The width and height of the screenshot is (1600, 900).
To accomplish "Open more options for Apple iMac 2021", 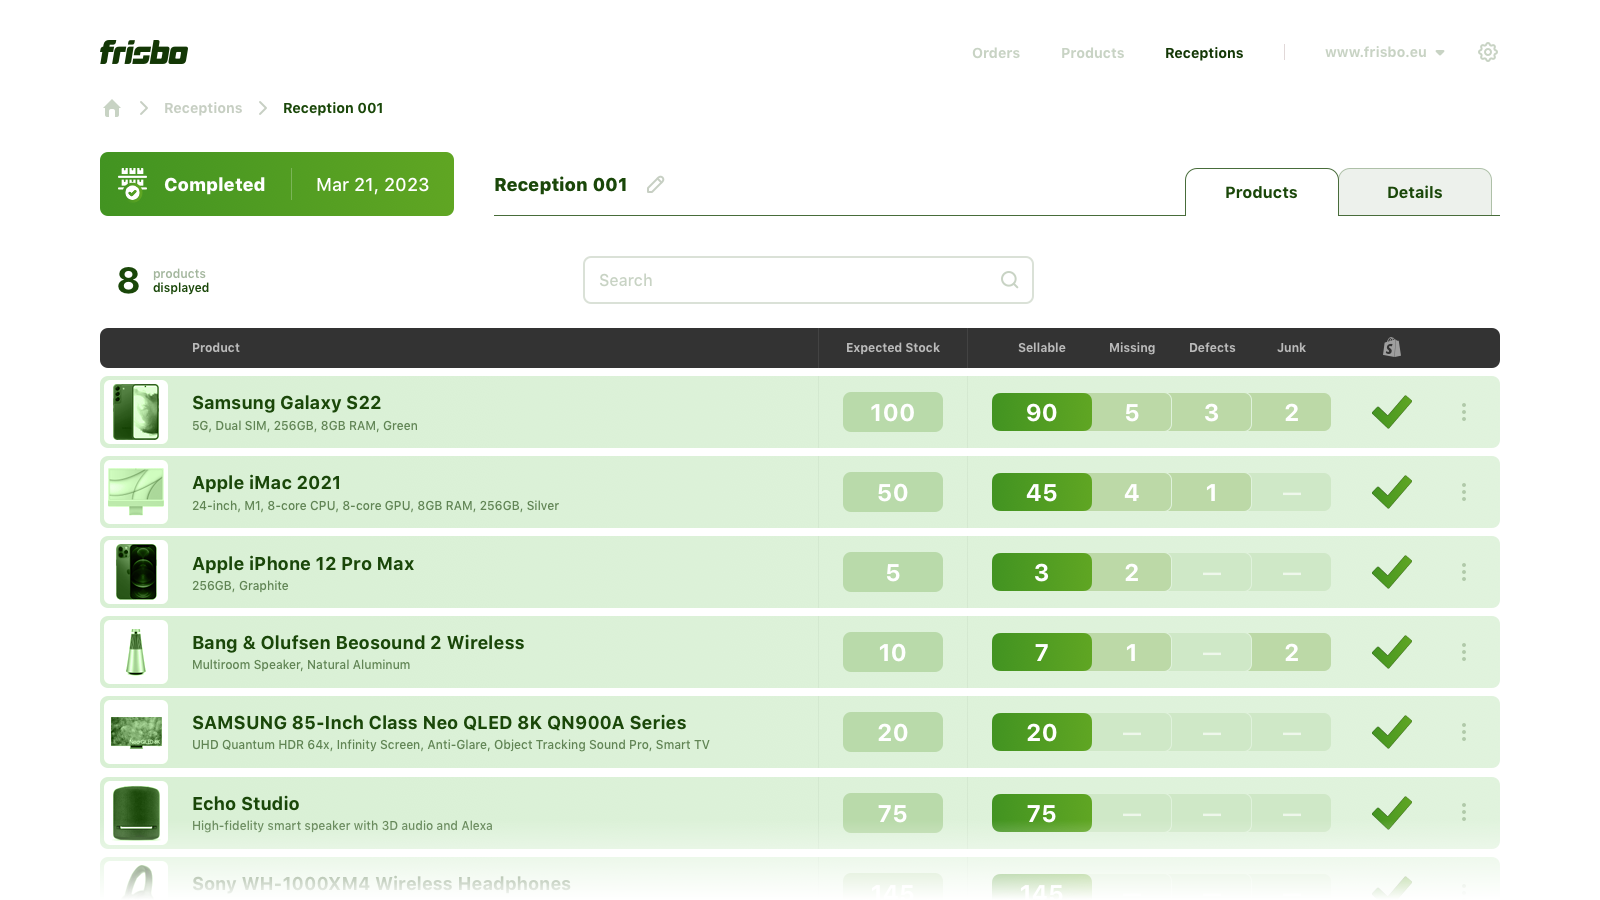I will (1464, 492).
